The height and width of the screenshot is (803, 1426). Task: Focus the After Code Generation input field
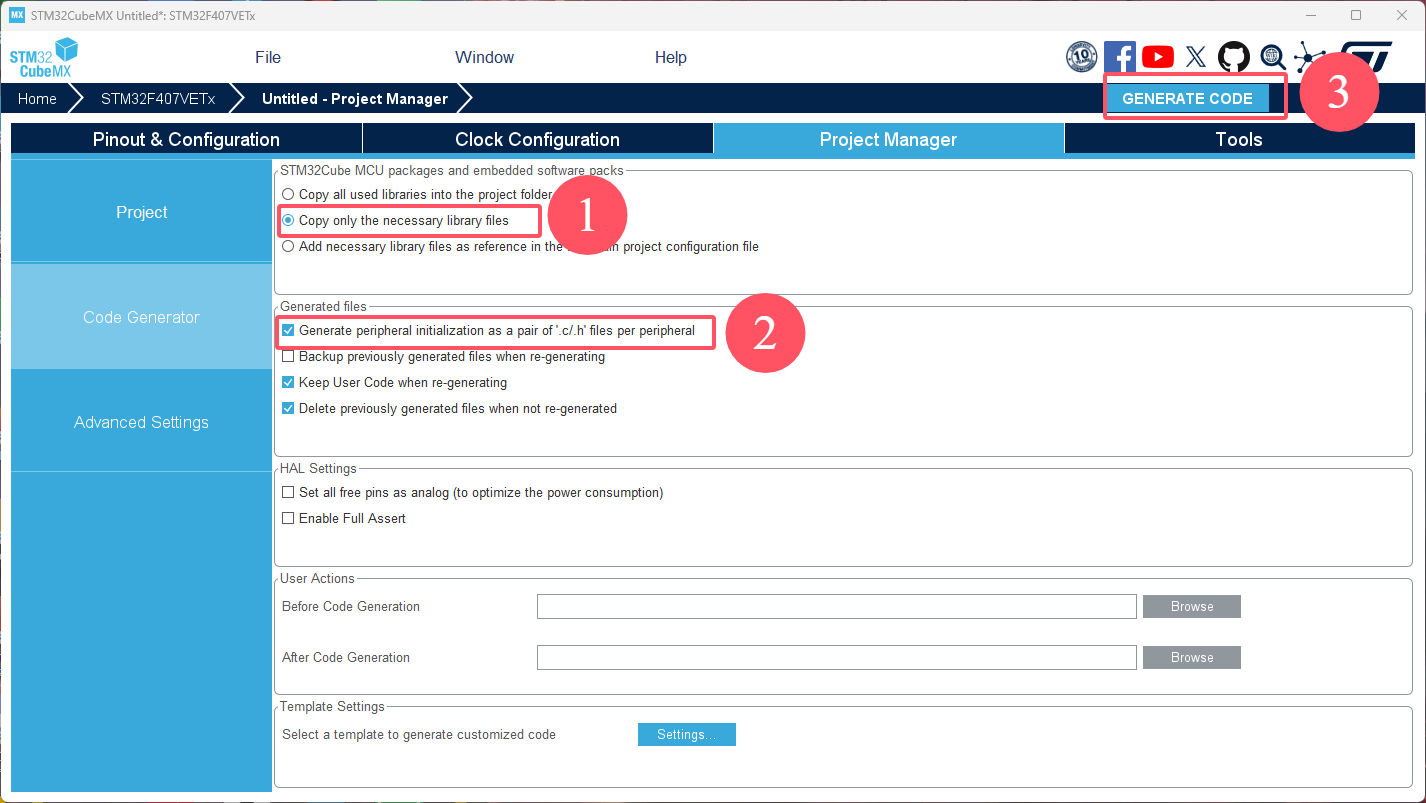click(x=837, y=657)
